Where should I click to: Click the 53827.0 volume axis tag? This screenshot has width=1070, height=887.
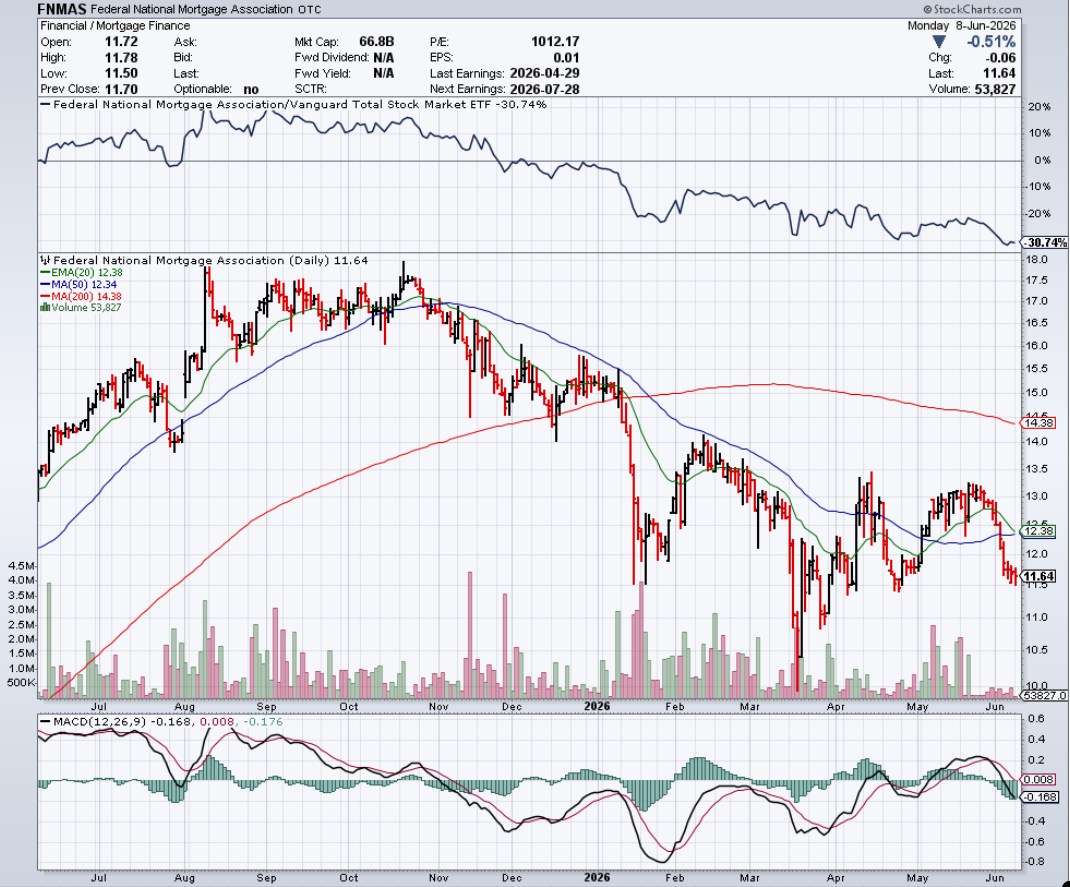coord(1044,695)
